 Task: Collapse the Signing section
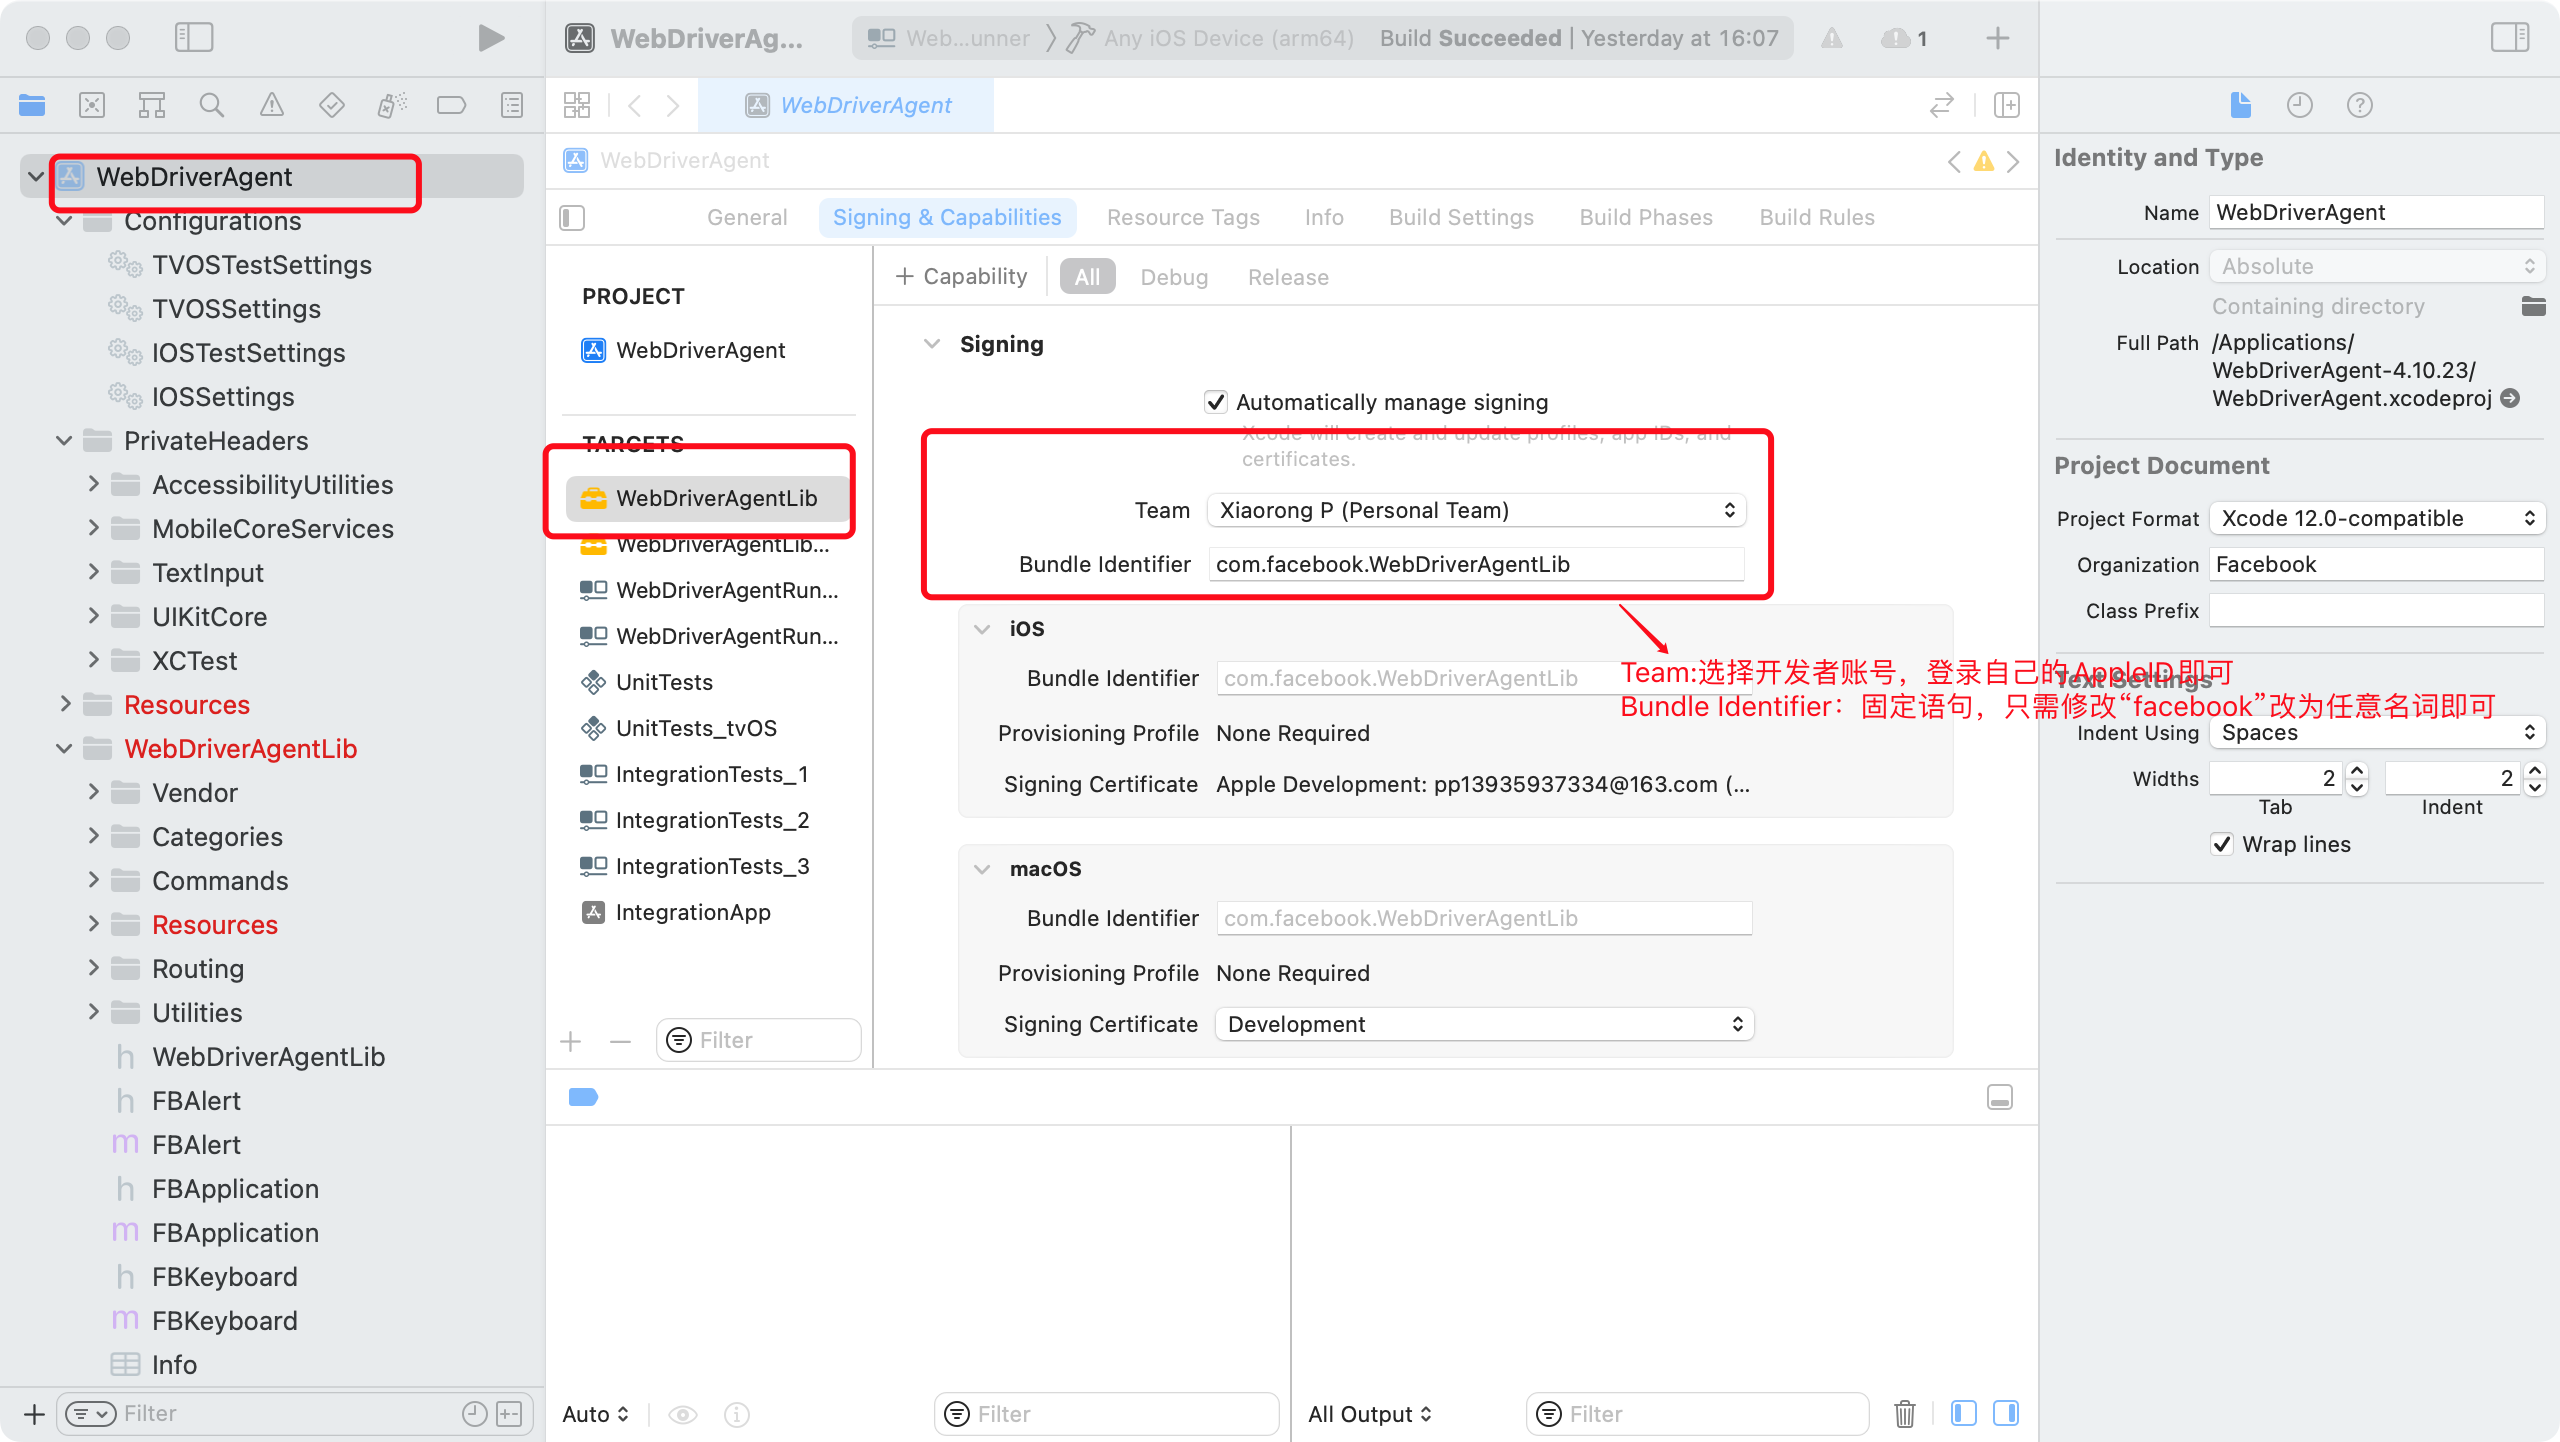coord(932,344)
